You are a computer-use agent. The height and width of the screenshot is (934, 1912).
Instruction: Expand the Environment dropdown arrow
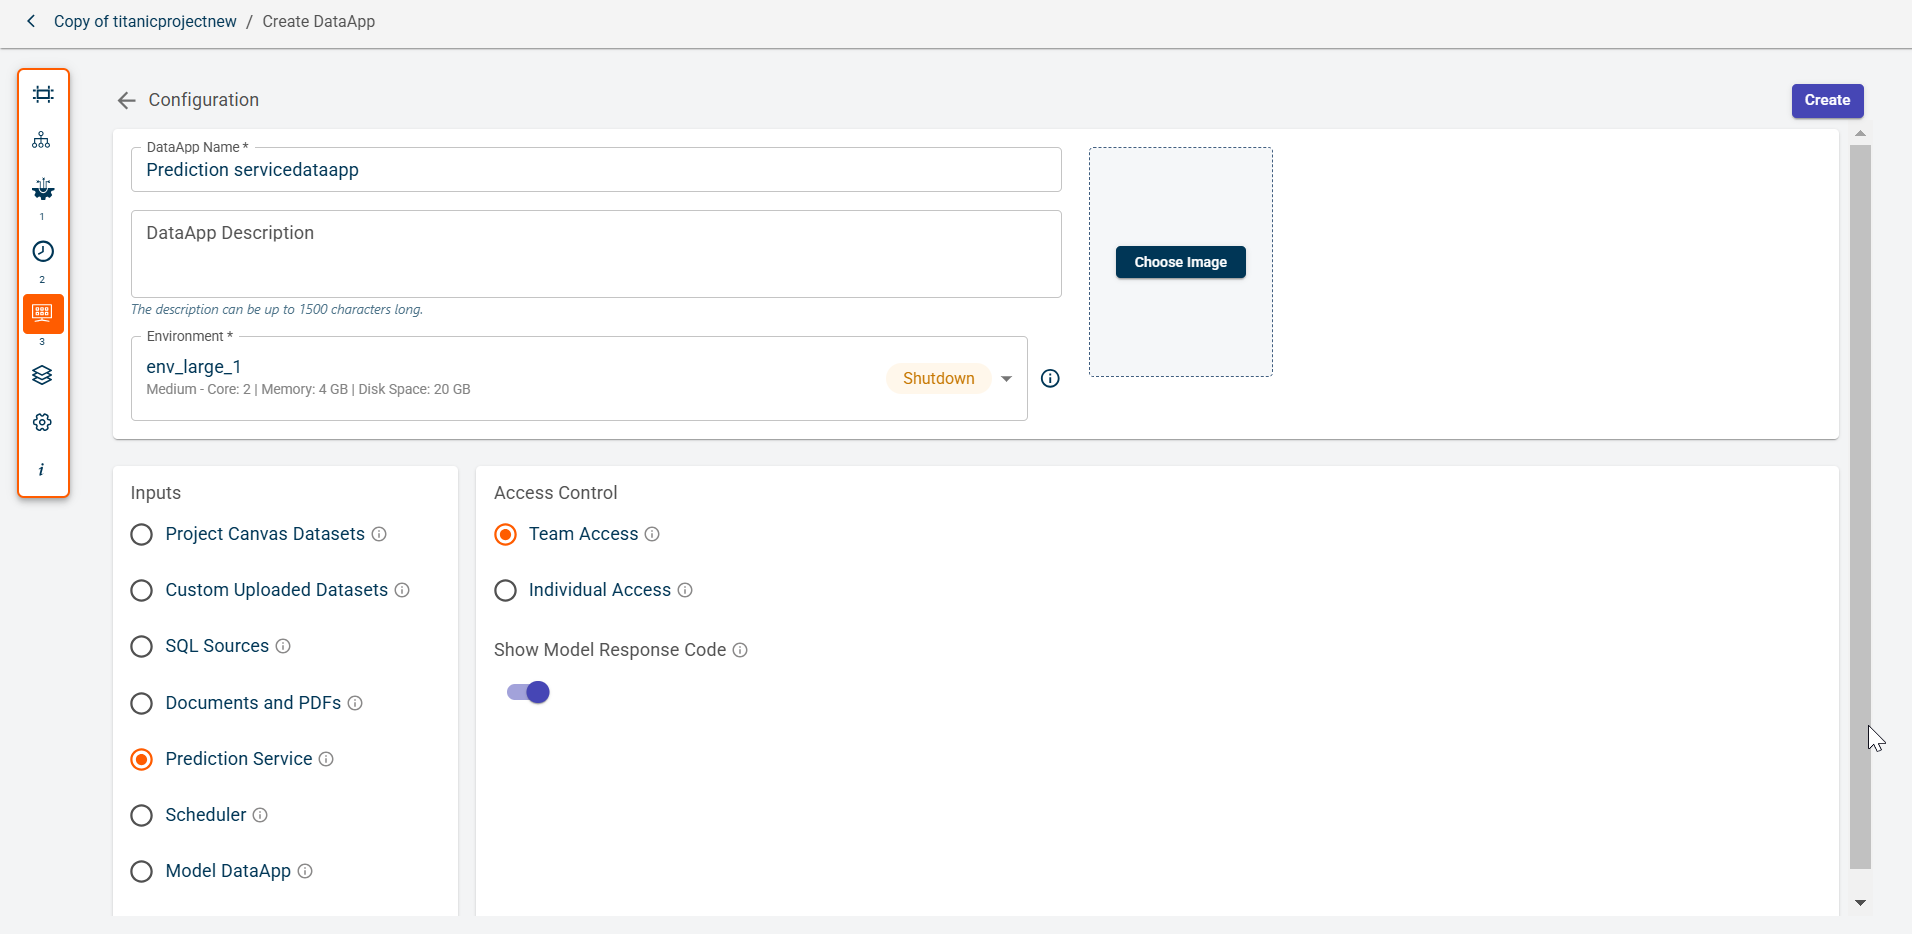click(1006, 379)
